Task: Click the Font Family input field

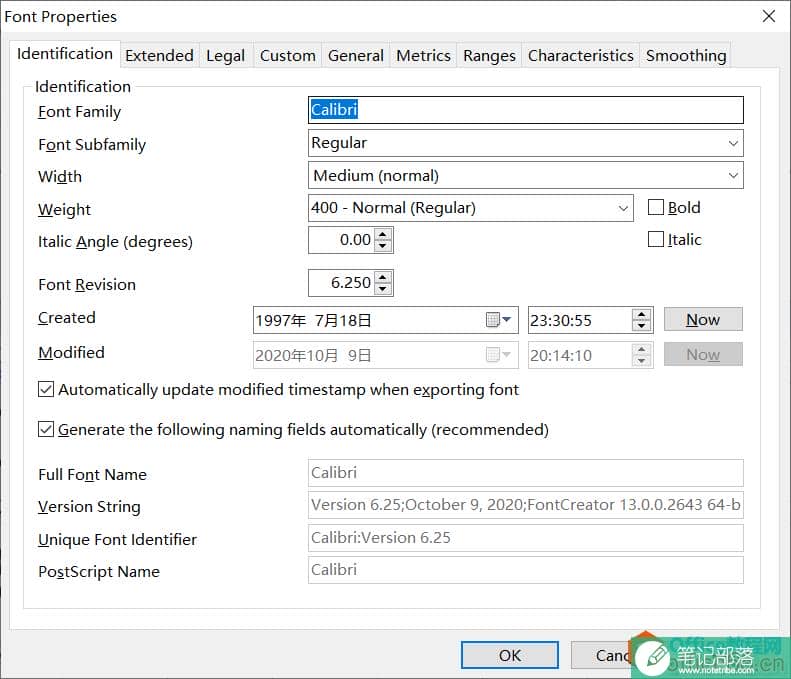Action: [526, 110]
